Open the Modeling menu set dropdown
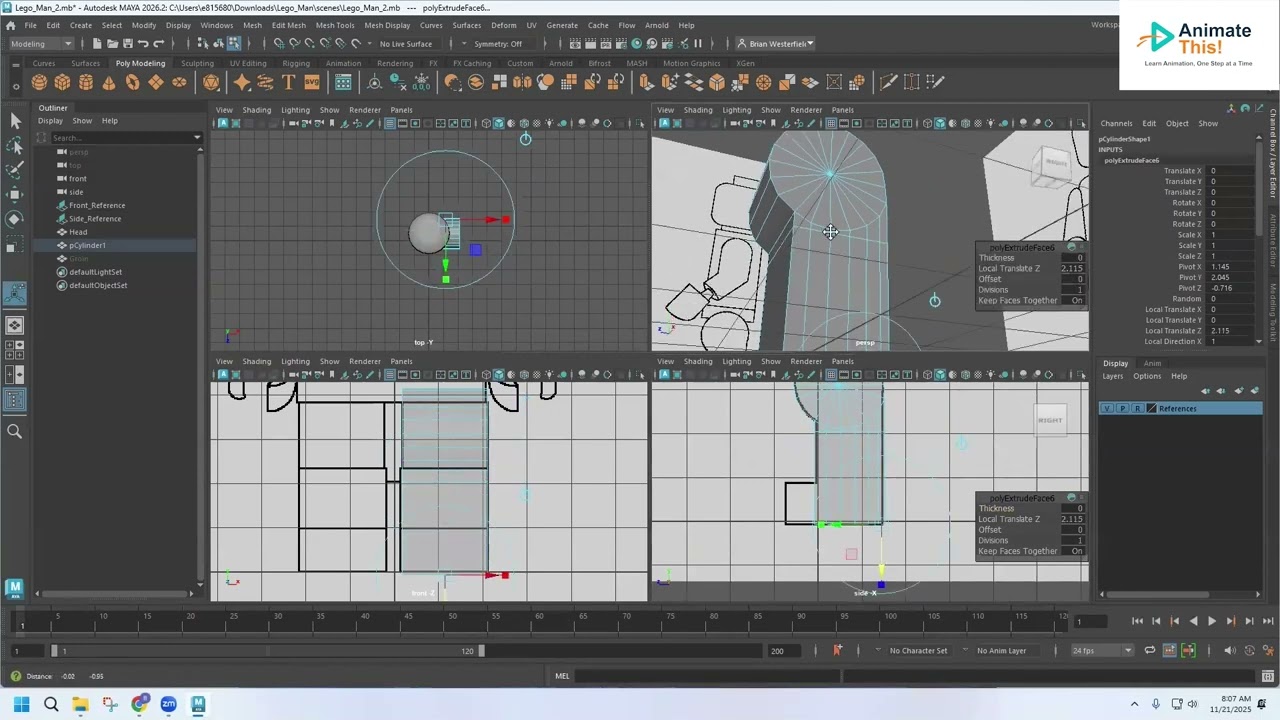 point(40,43)
